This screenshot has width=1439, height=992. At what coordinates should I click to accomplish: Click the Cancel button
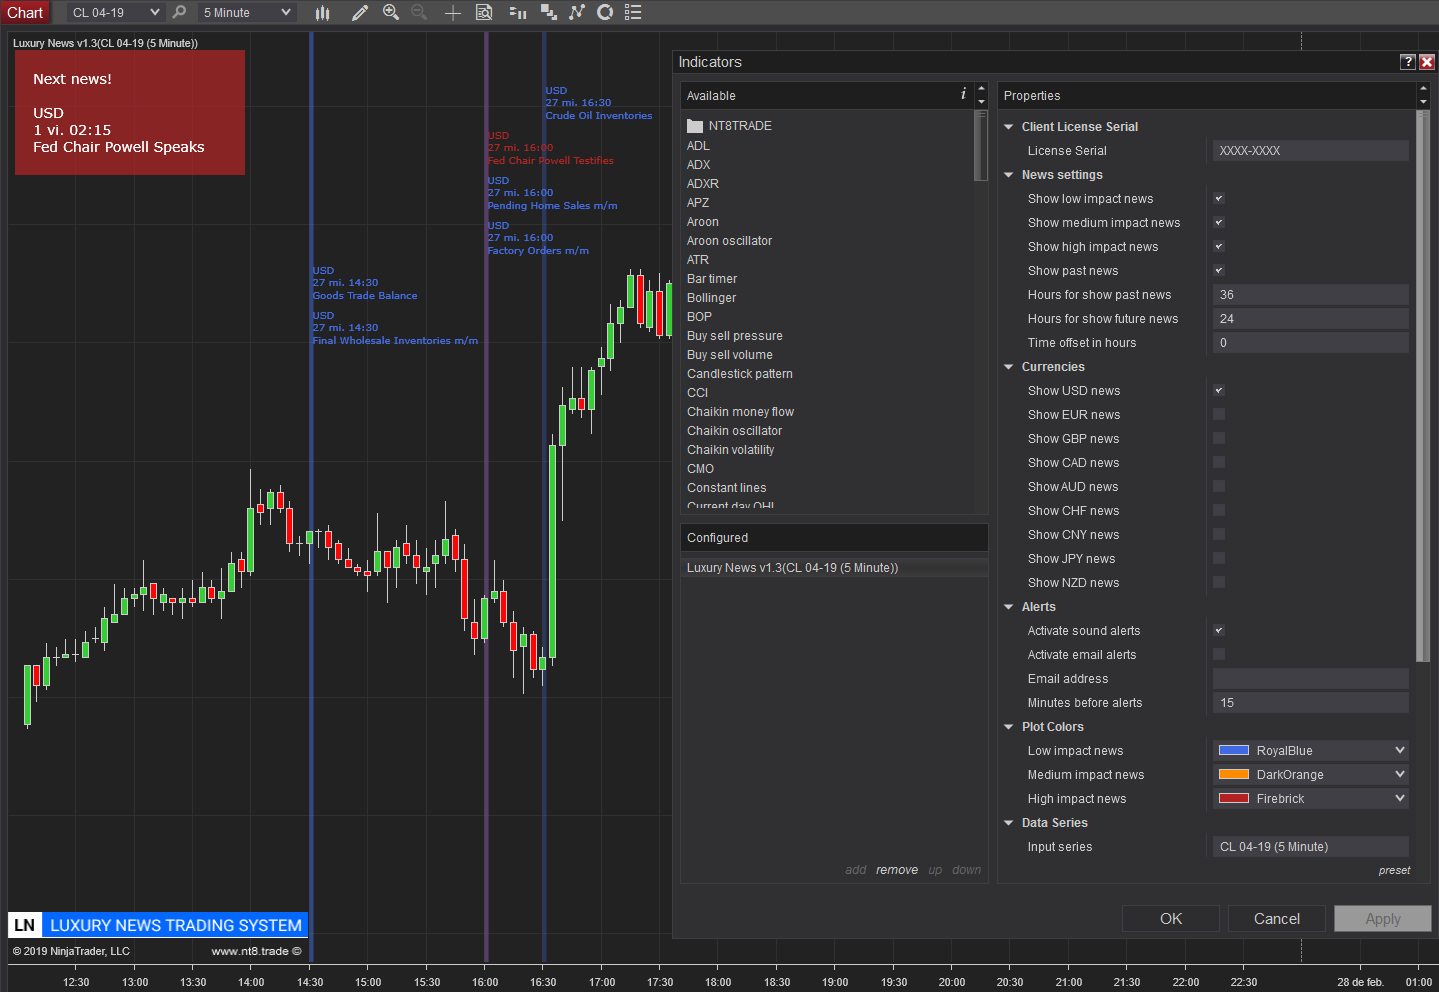pos(1277,919)
